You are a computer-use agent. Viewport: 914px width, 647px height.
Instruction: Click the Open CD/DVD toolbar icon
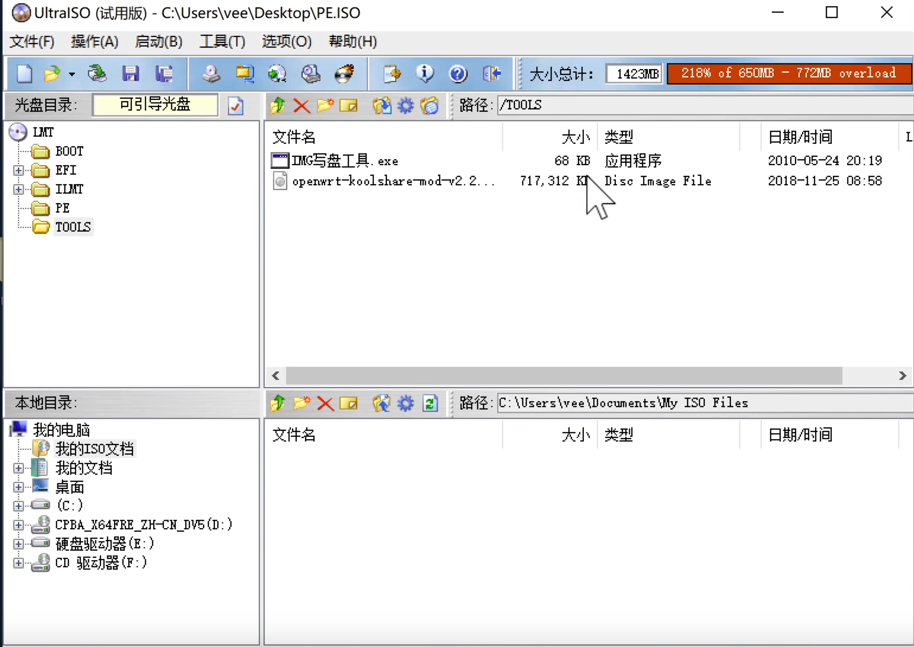(97, 73)
